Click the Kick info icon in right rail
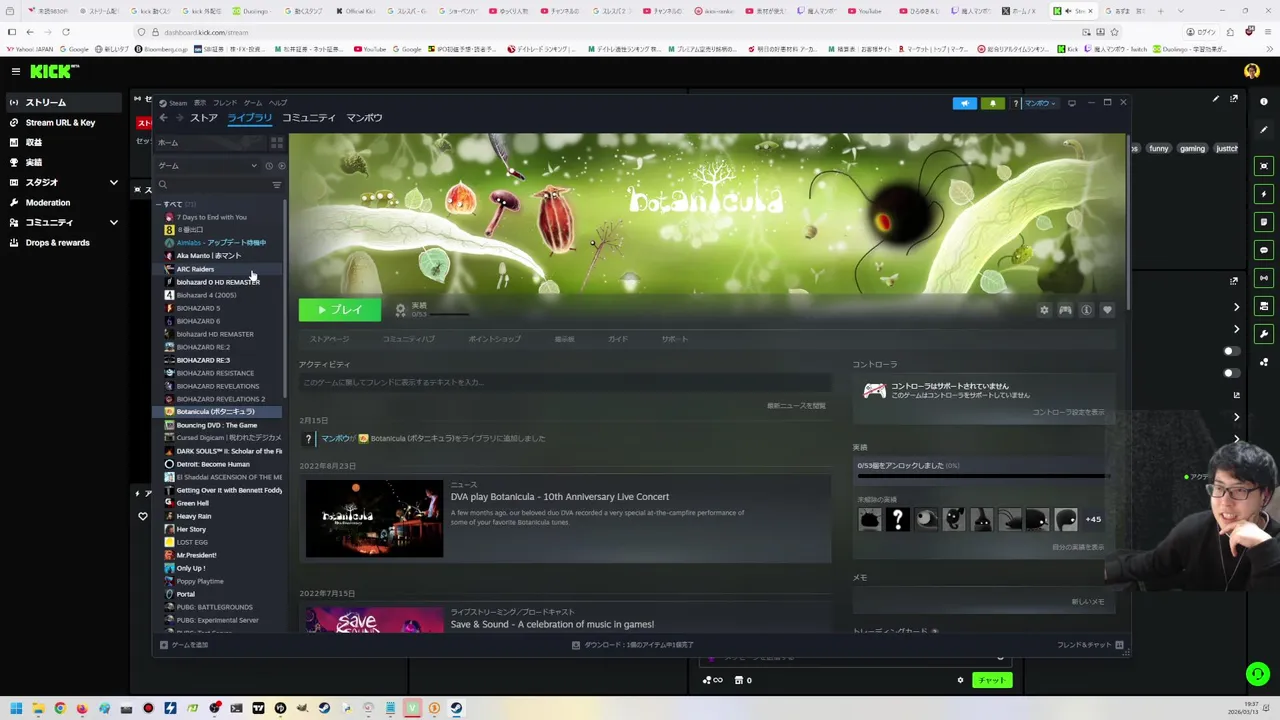 (x=1264, y=101)
